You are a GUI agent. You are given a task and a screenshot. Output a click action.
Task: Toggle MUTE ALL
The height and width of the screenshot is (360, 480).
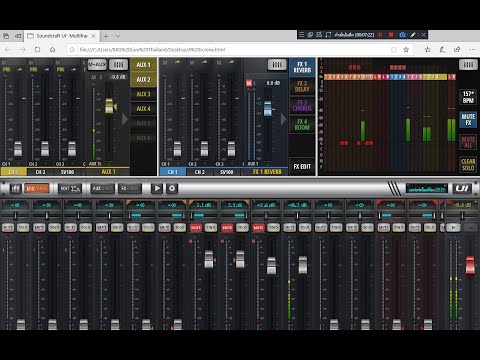(468, 142)
